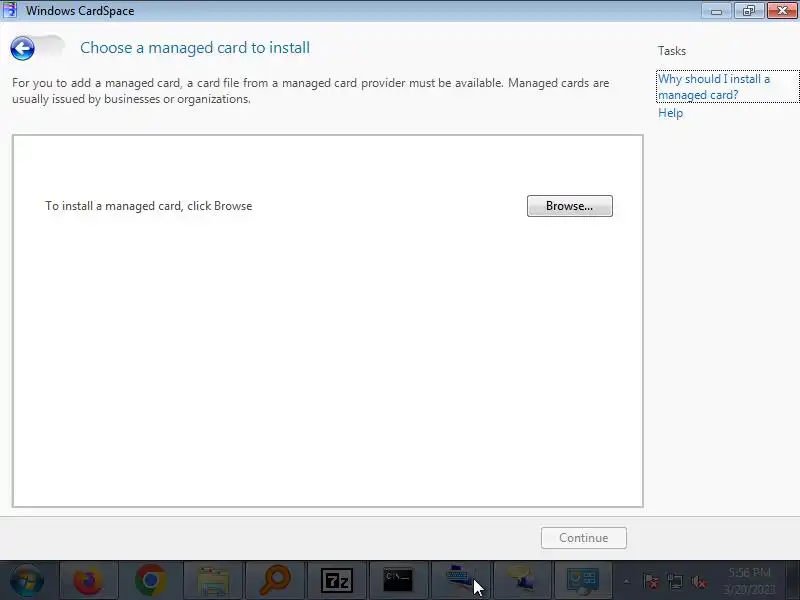The width and height of the screenshot is (800, 600).
Task: Click the 'To install a managed card, click Browse' text
Action: (x=148, y=206)
